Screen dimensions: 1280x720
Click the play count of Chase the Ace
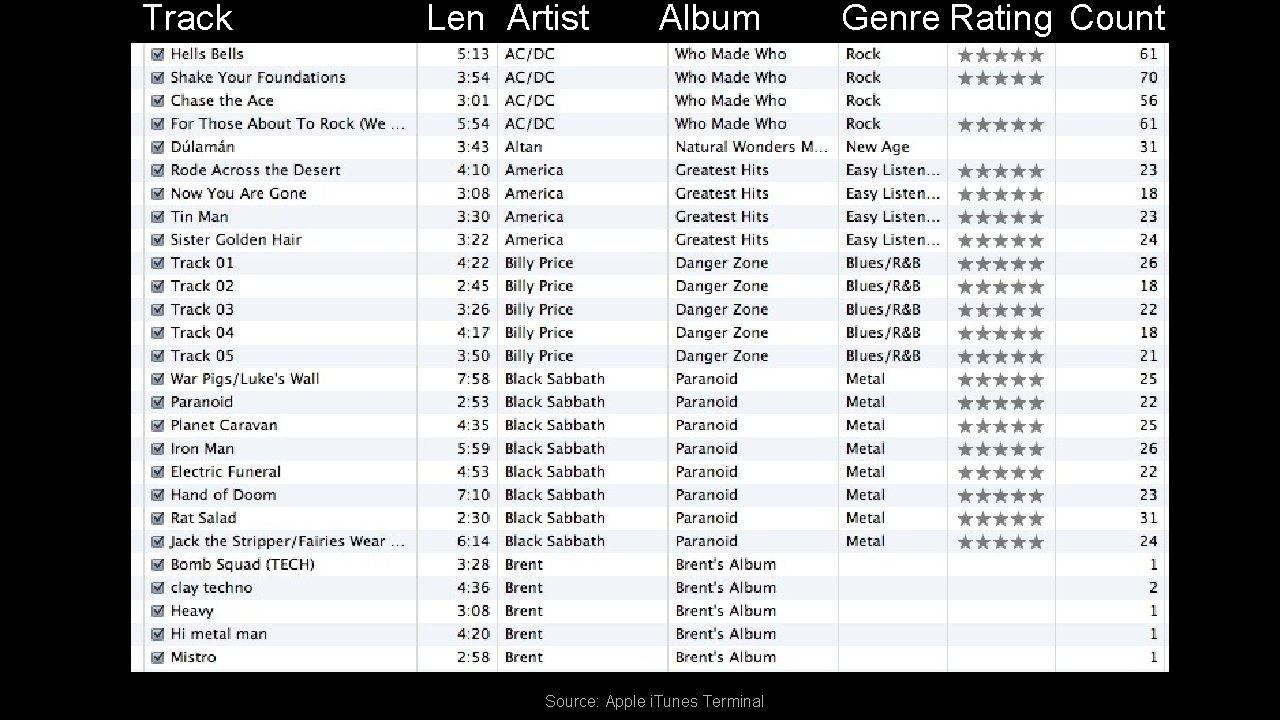coord(1148,101)
